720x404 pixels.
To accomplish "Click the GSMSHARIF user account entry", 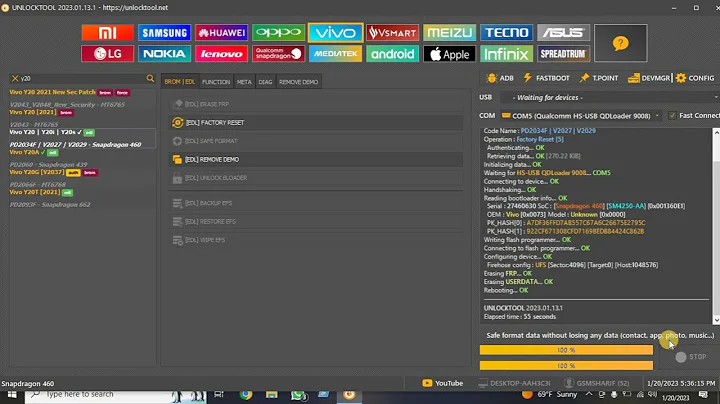I will (597, 383).
